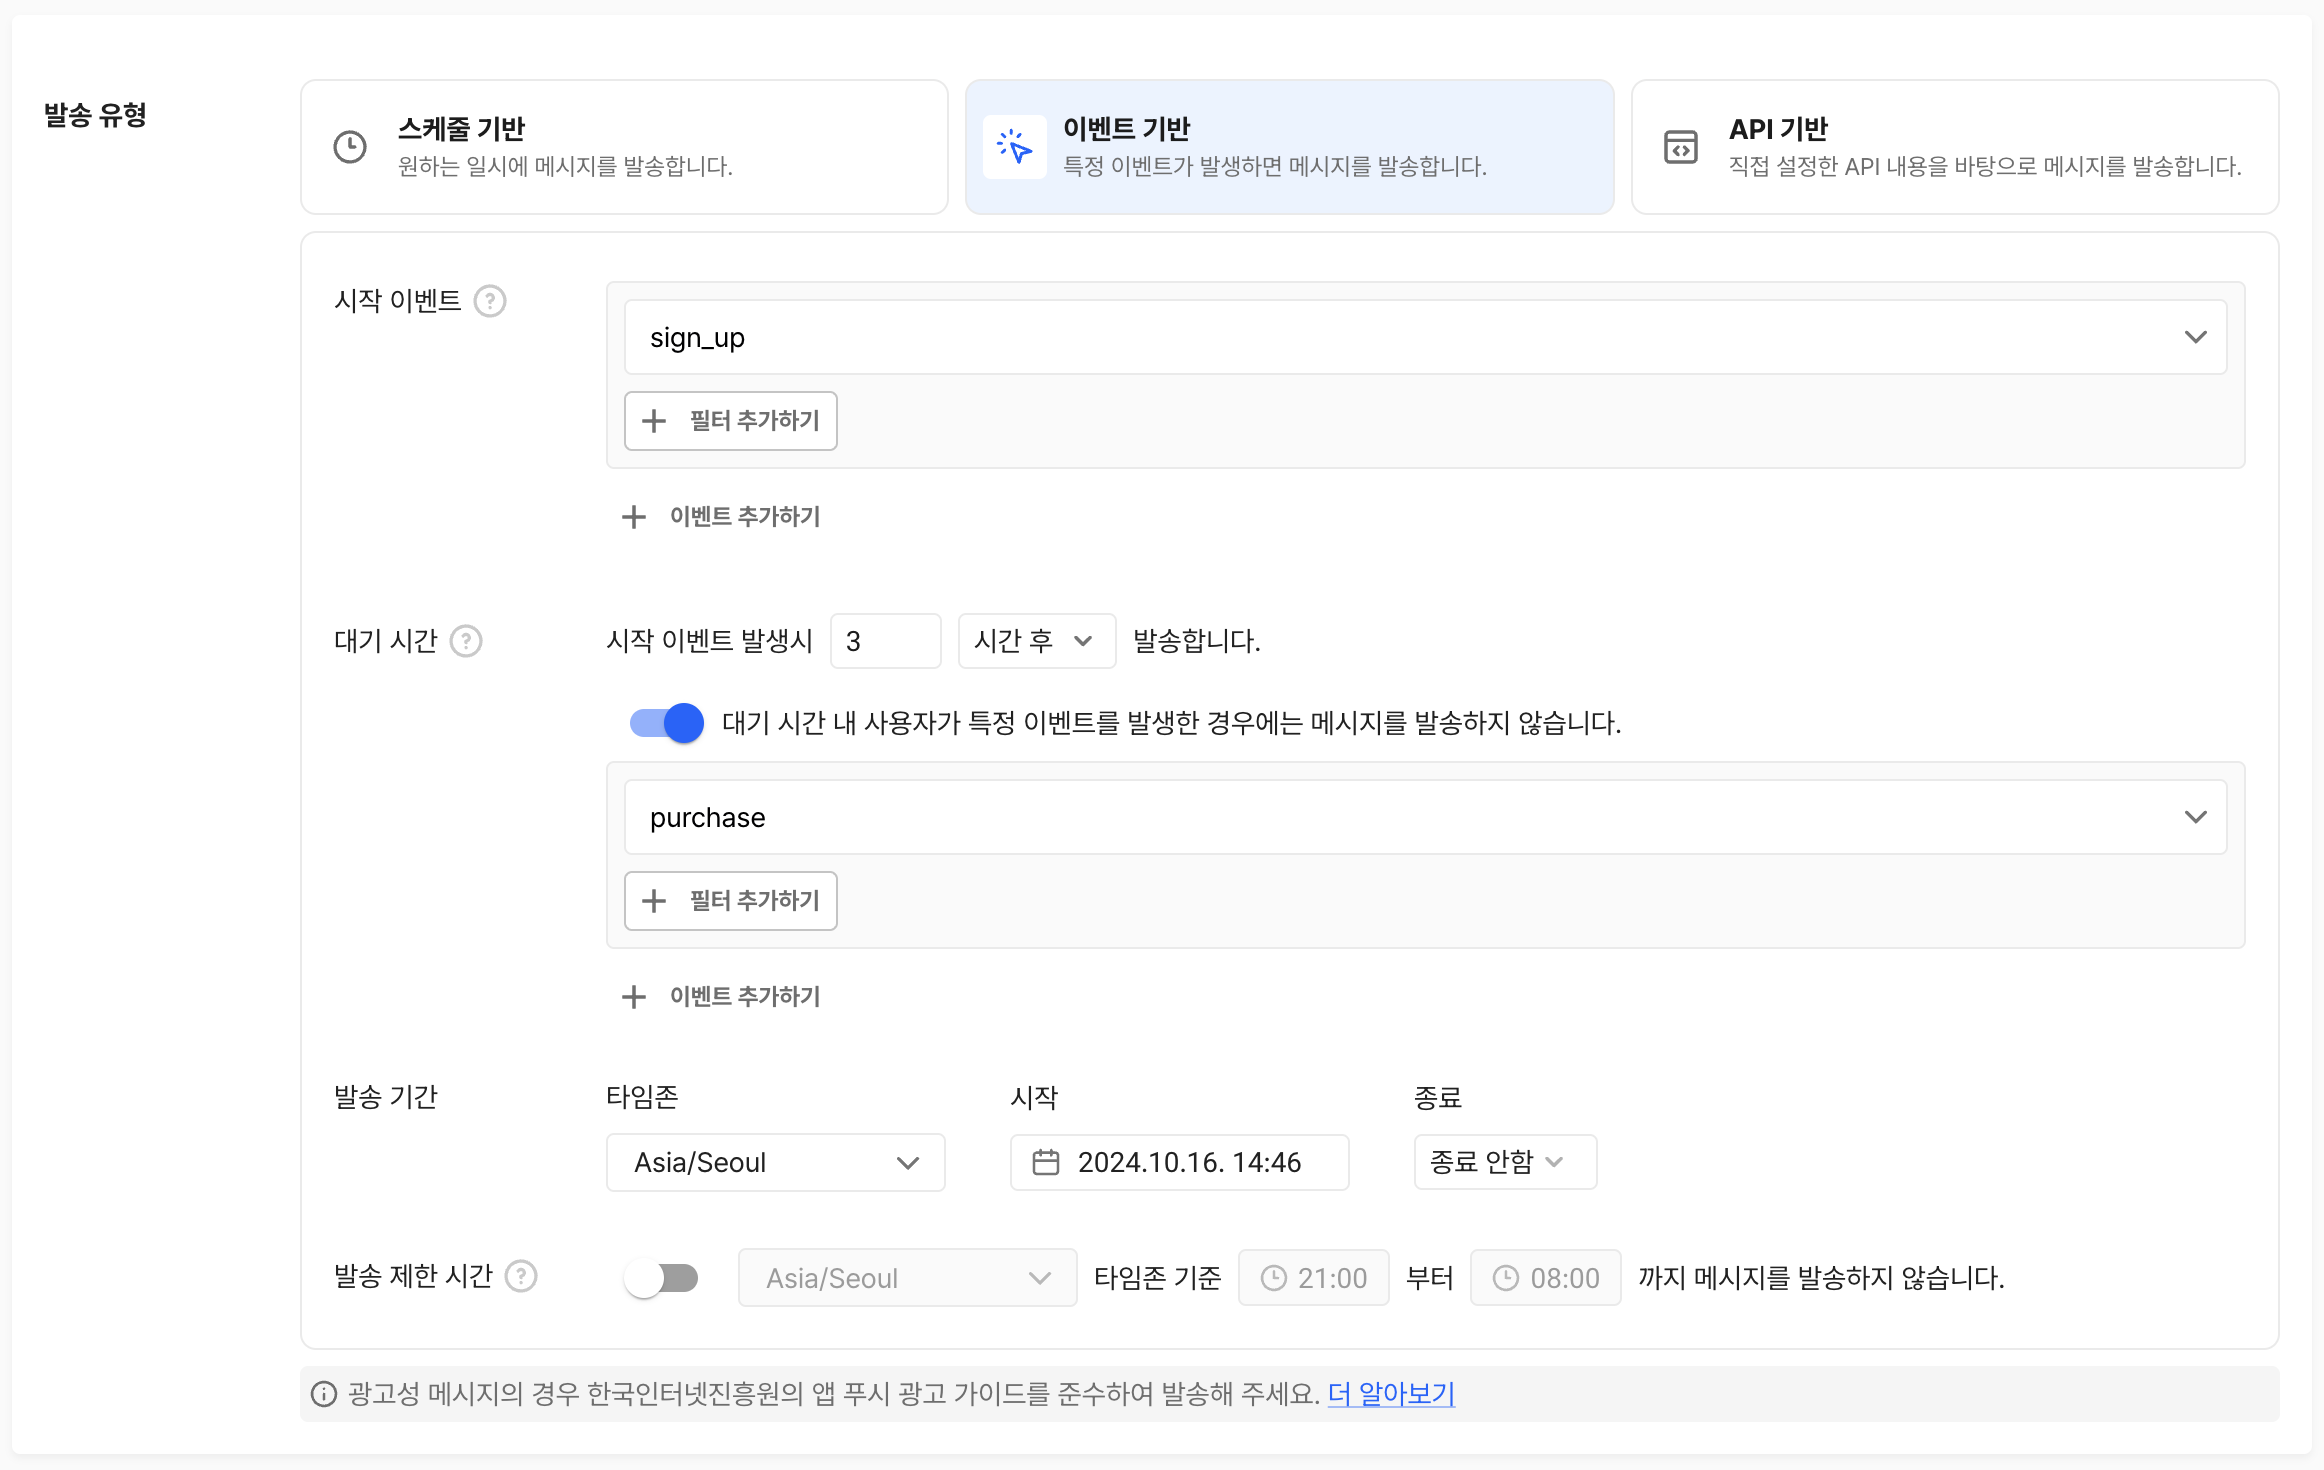Click the code window icon on API 기반
2324x1470 pixels.
tap(1681, 147)
